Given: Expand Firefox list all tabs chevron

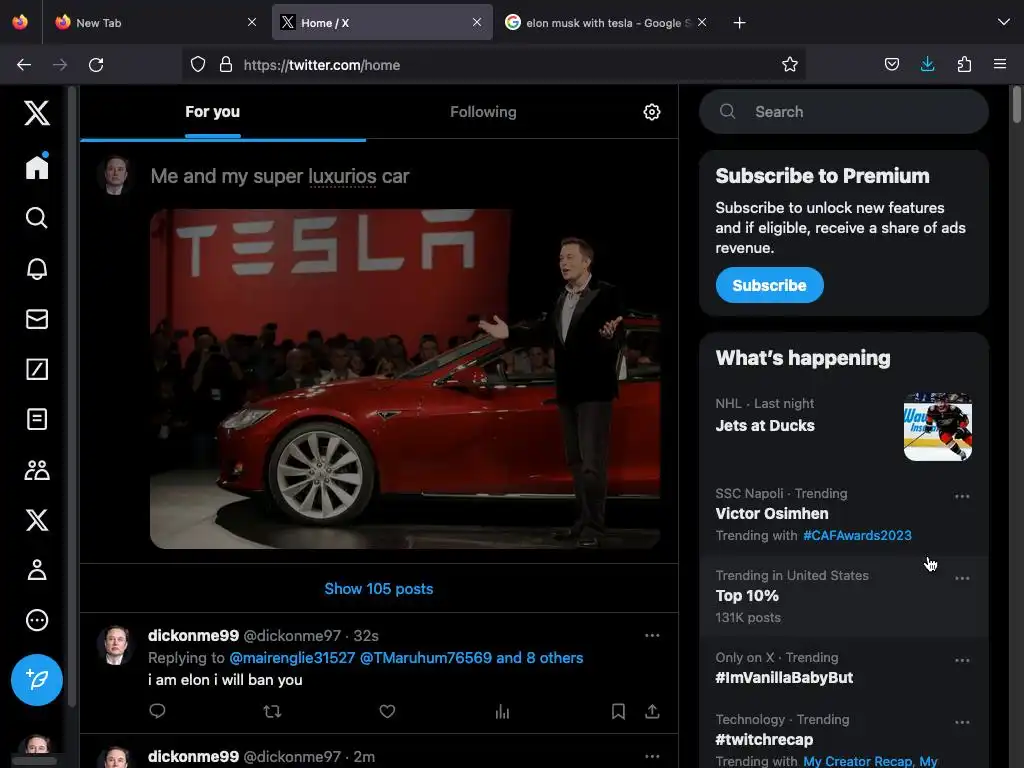Looking at the screenshot, I should 1003,22.
